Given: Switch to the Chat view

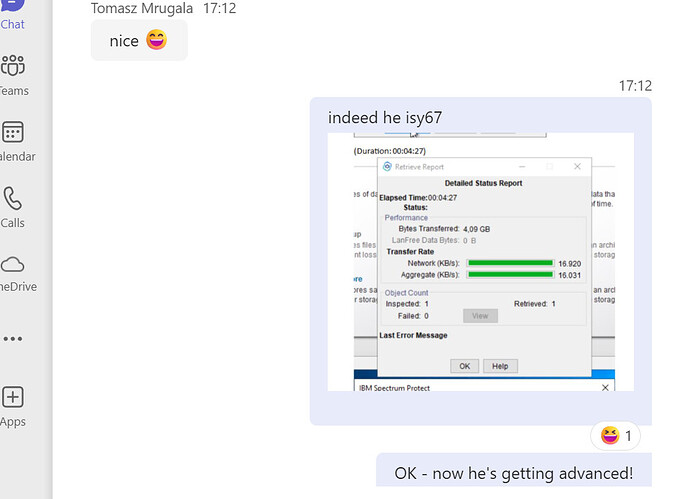Looking at the screenshot, I should click(13, 10).
